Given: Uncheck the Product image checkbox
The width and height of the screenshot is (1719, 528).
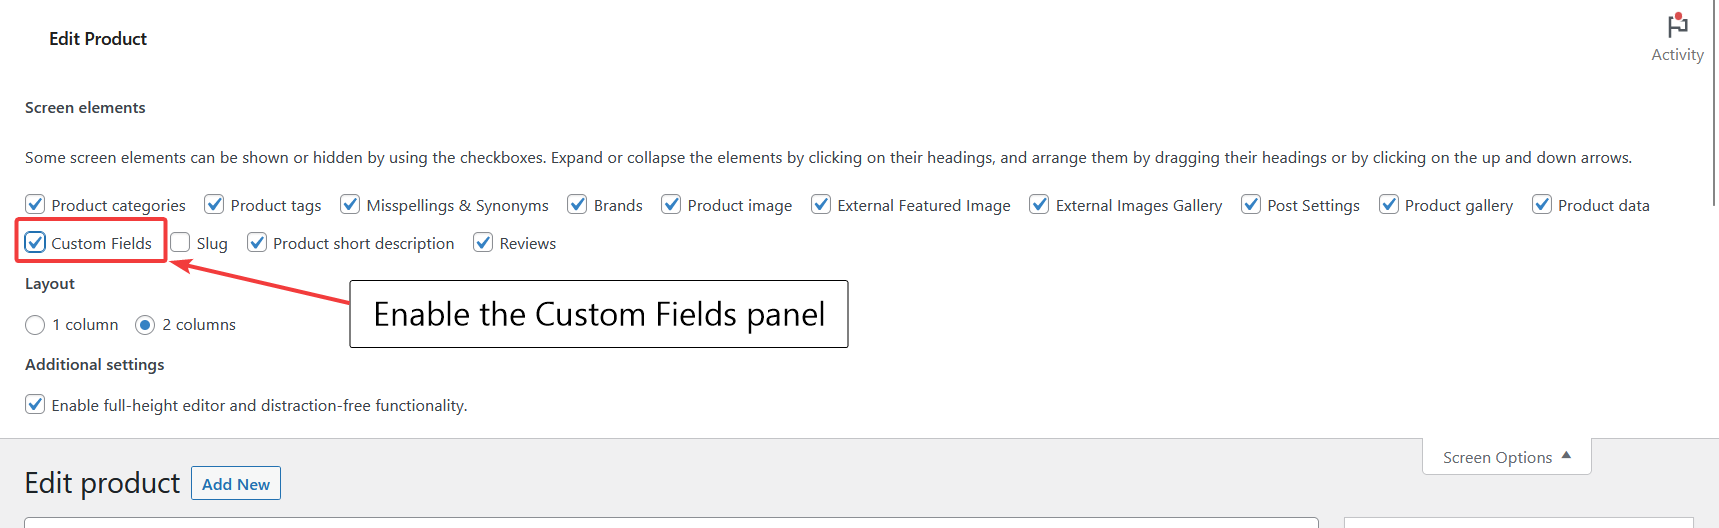Looking at the screenshot, I should click(671, 204).
